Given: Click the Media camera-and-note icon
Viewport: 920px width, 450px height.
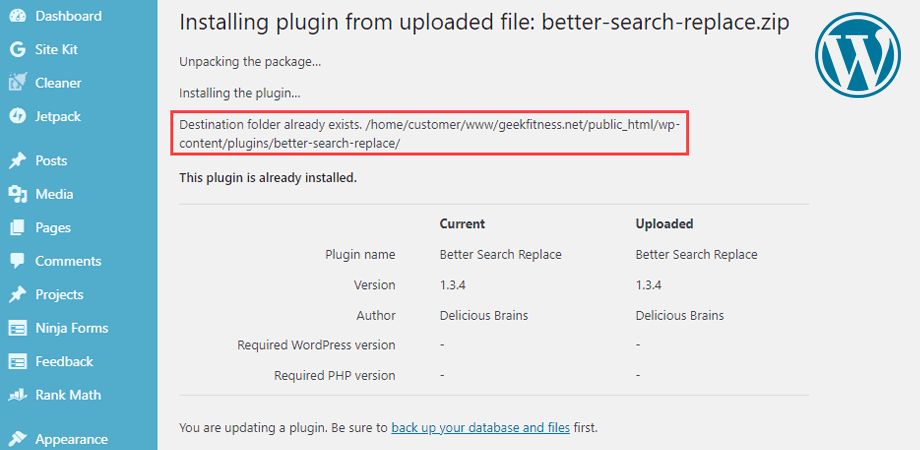Looking at the screenshot, I should (x=18, y=194).
